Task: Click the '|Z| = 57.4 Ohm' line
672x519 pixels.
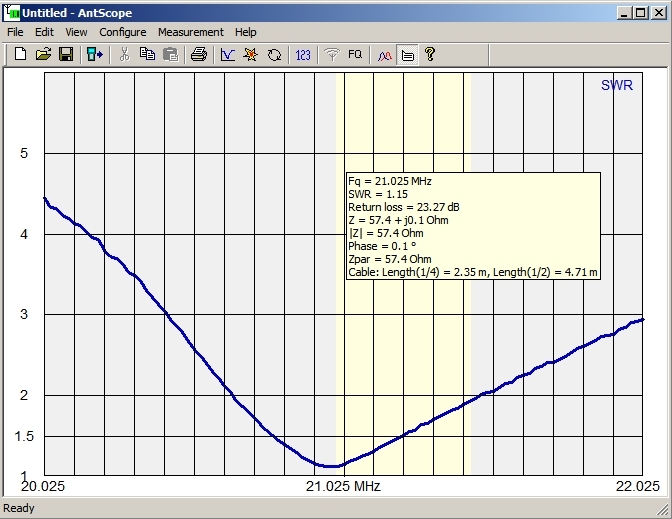Action: coord(386,233)
